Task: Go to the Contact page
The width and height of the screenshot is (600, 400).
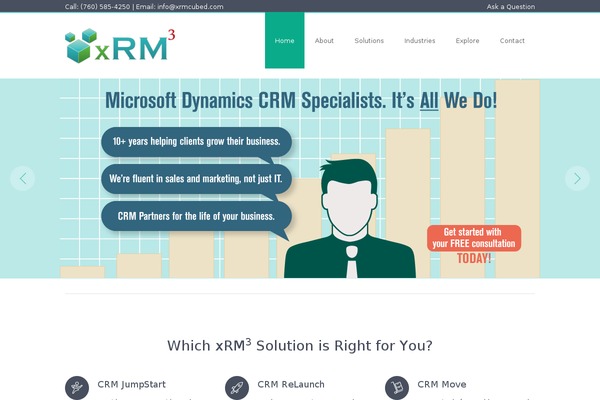Action: click(512, 41)
